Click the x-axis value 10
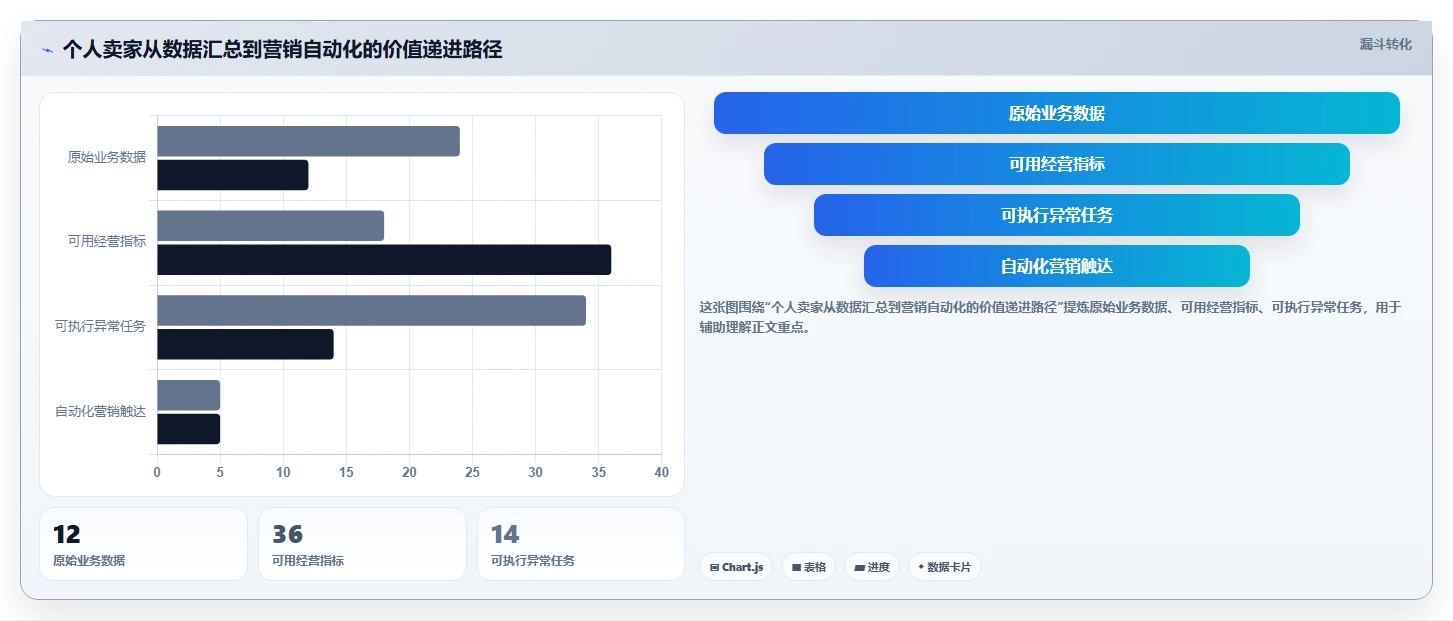Screen dimensions: 1453x621 tap(283, 472)
